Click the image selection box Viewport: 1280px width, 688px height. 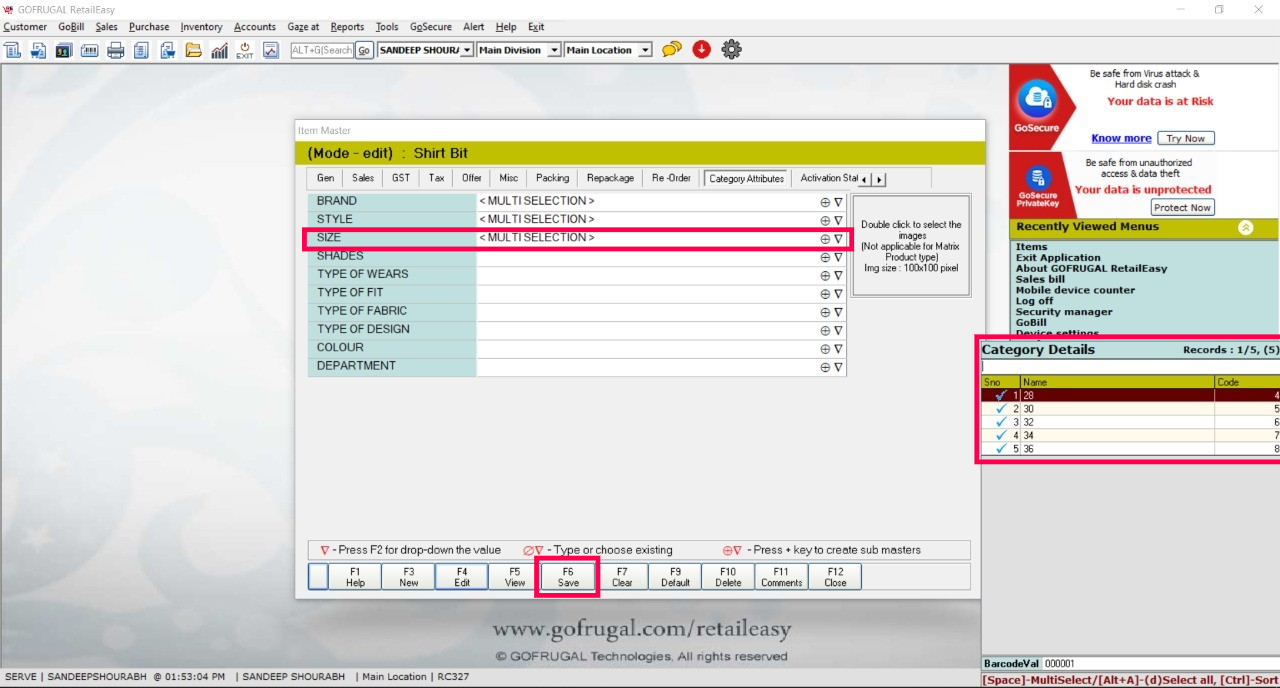pyautogui.click(x=911, y=245)
